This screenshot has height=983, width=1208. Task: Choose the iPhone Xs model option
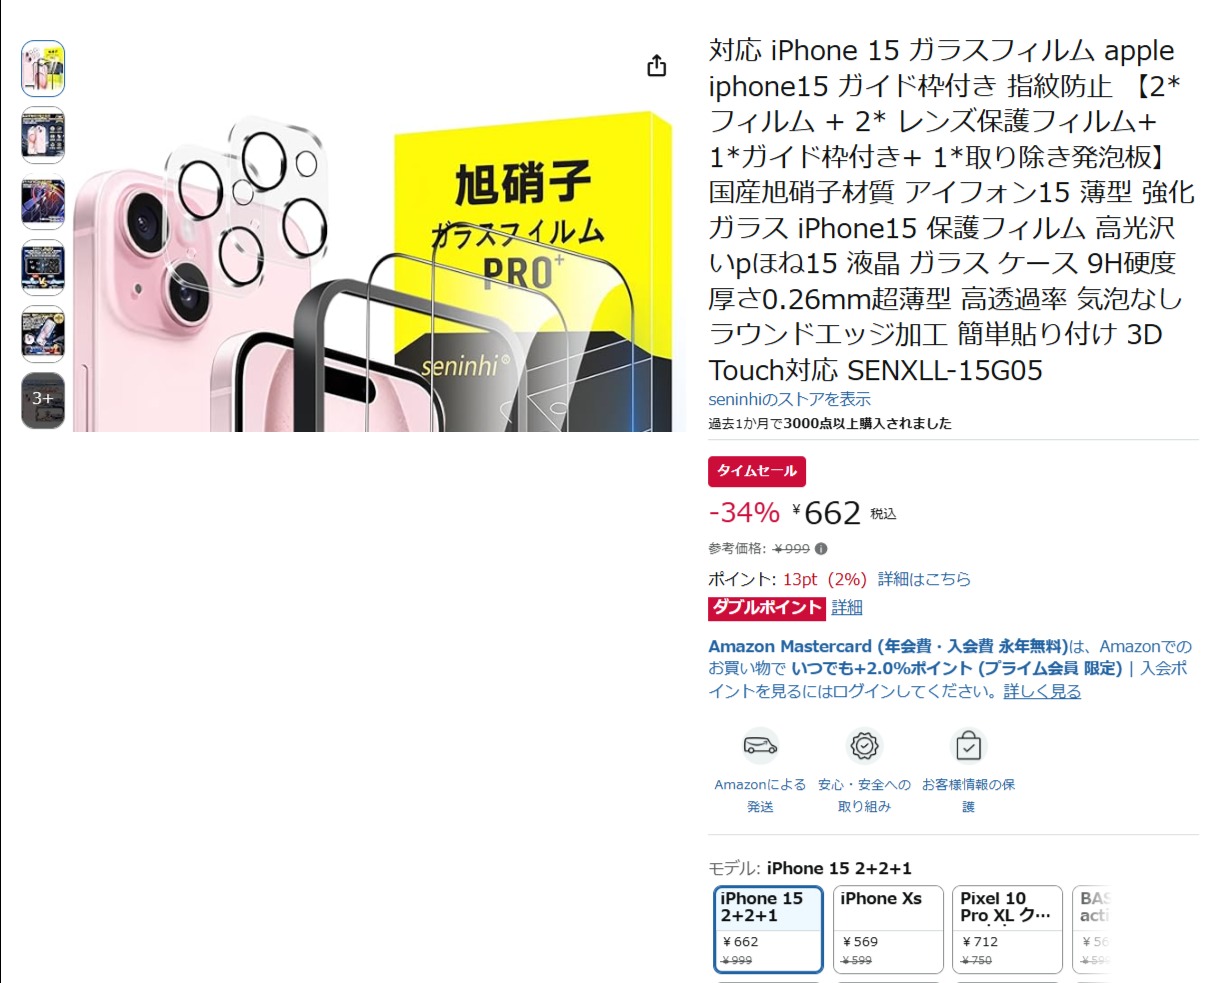point(889,929)
